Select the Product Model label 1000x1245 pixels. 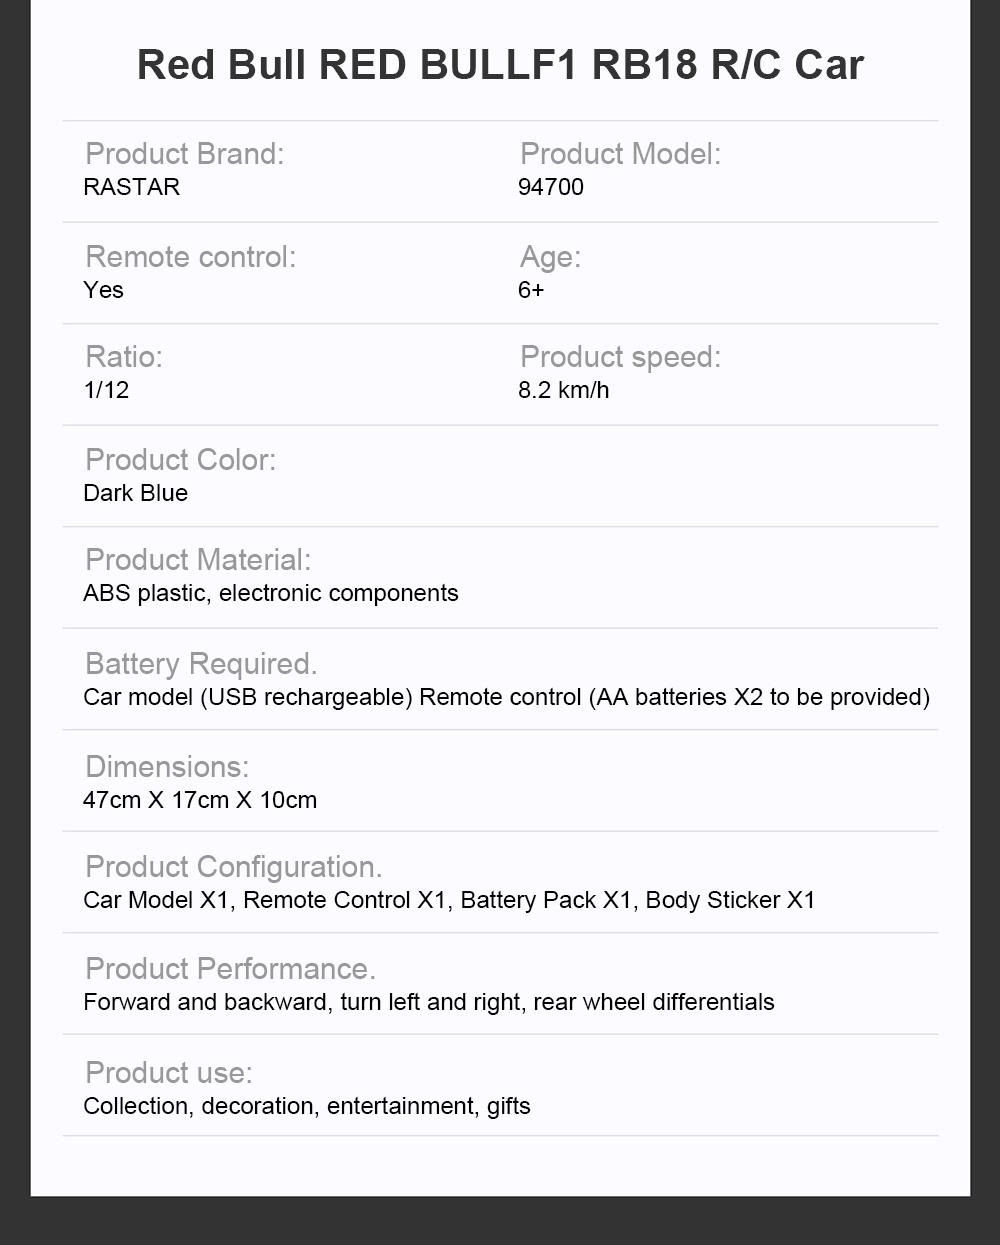tap(620, 154)
